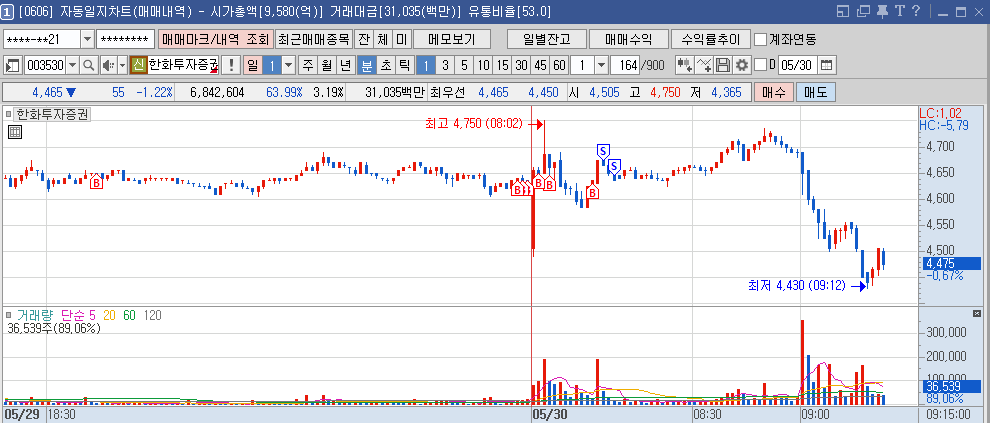
Task: Select the 월 monthly chart toggle
Action: click(326, 65)
